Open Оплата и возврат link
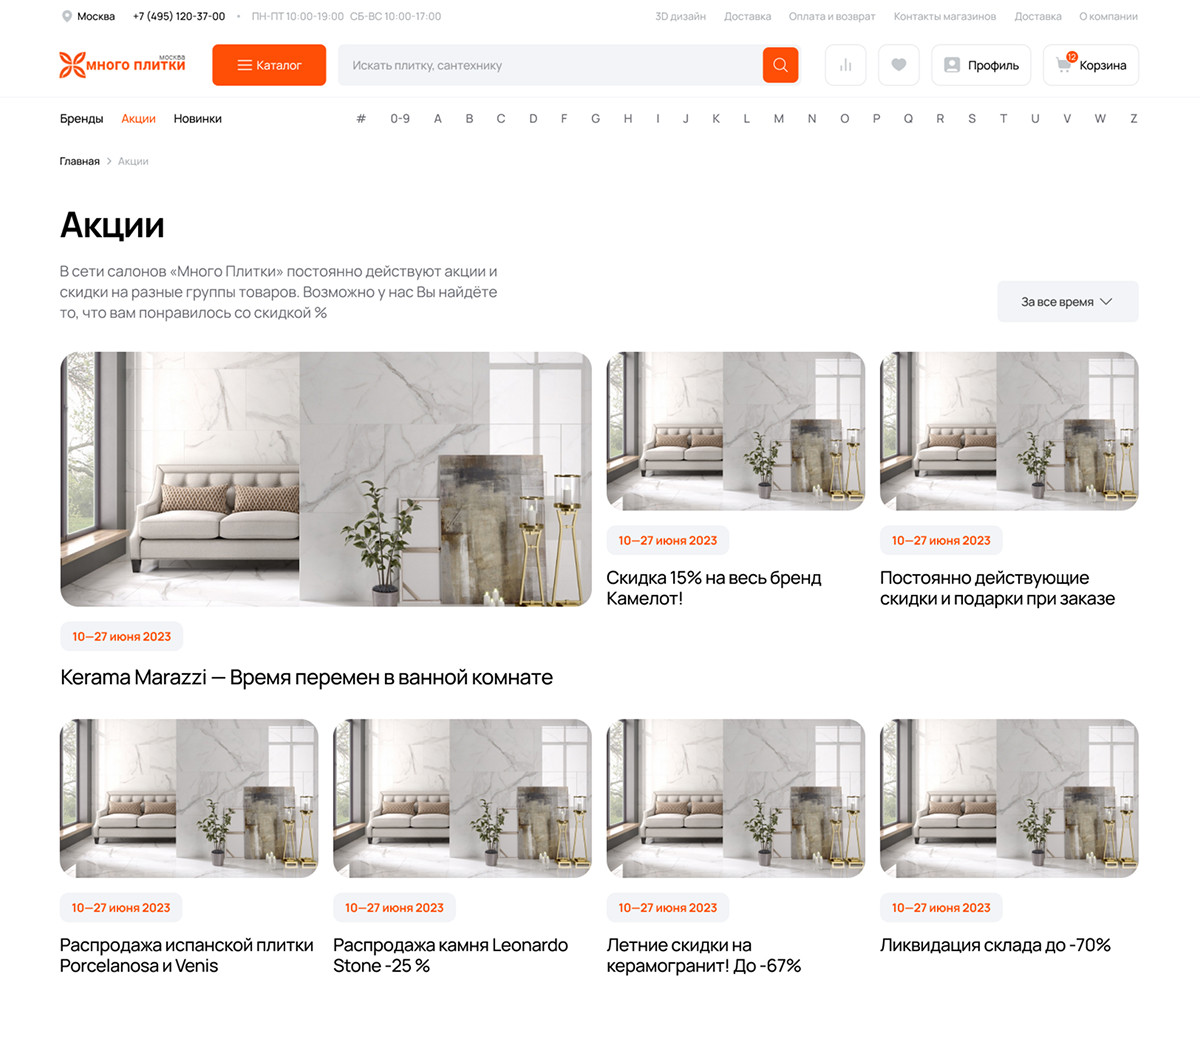The height and width of the screenshot is (1042, 1200). click(831, 16)
